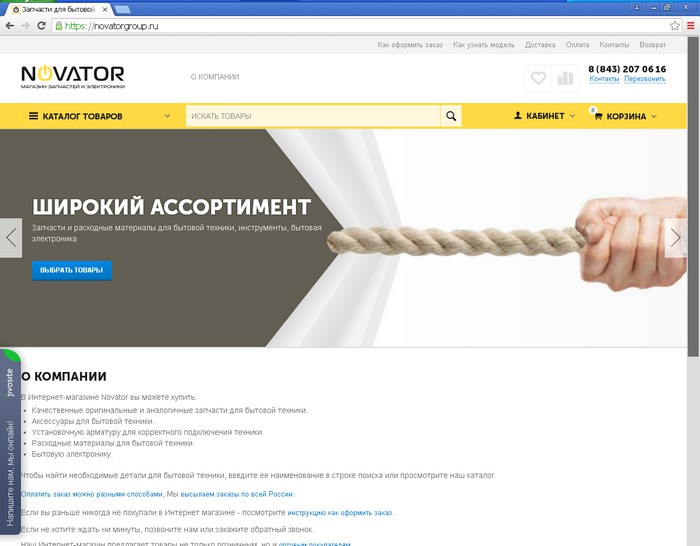Reload the page in browser toolbar
700x546 pixels.
click(41, 26)
